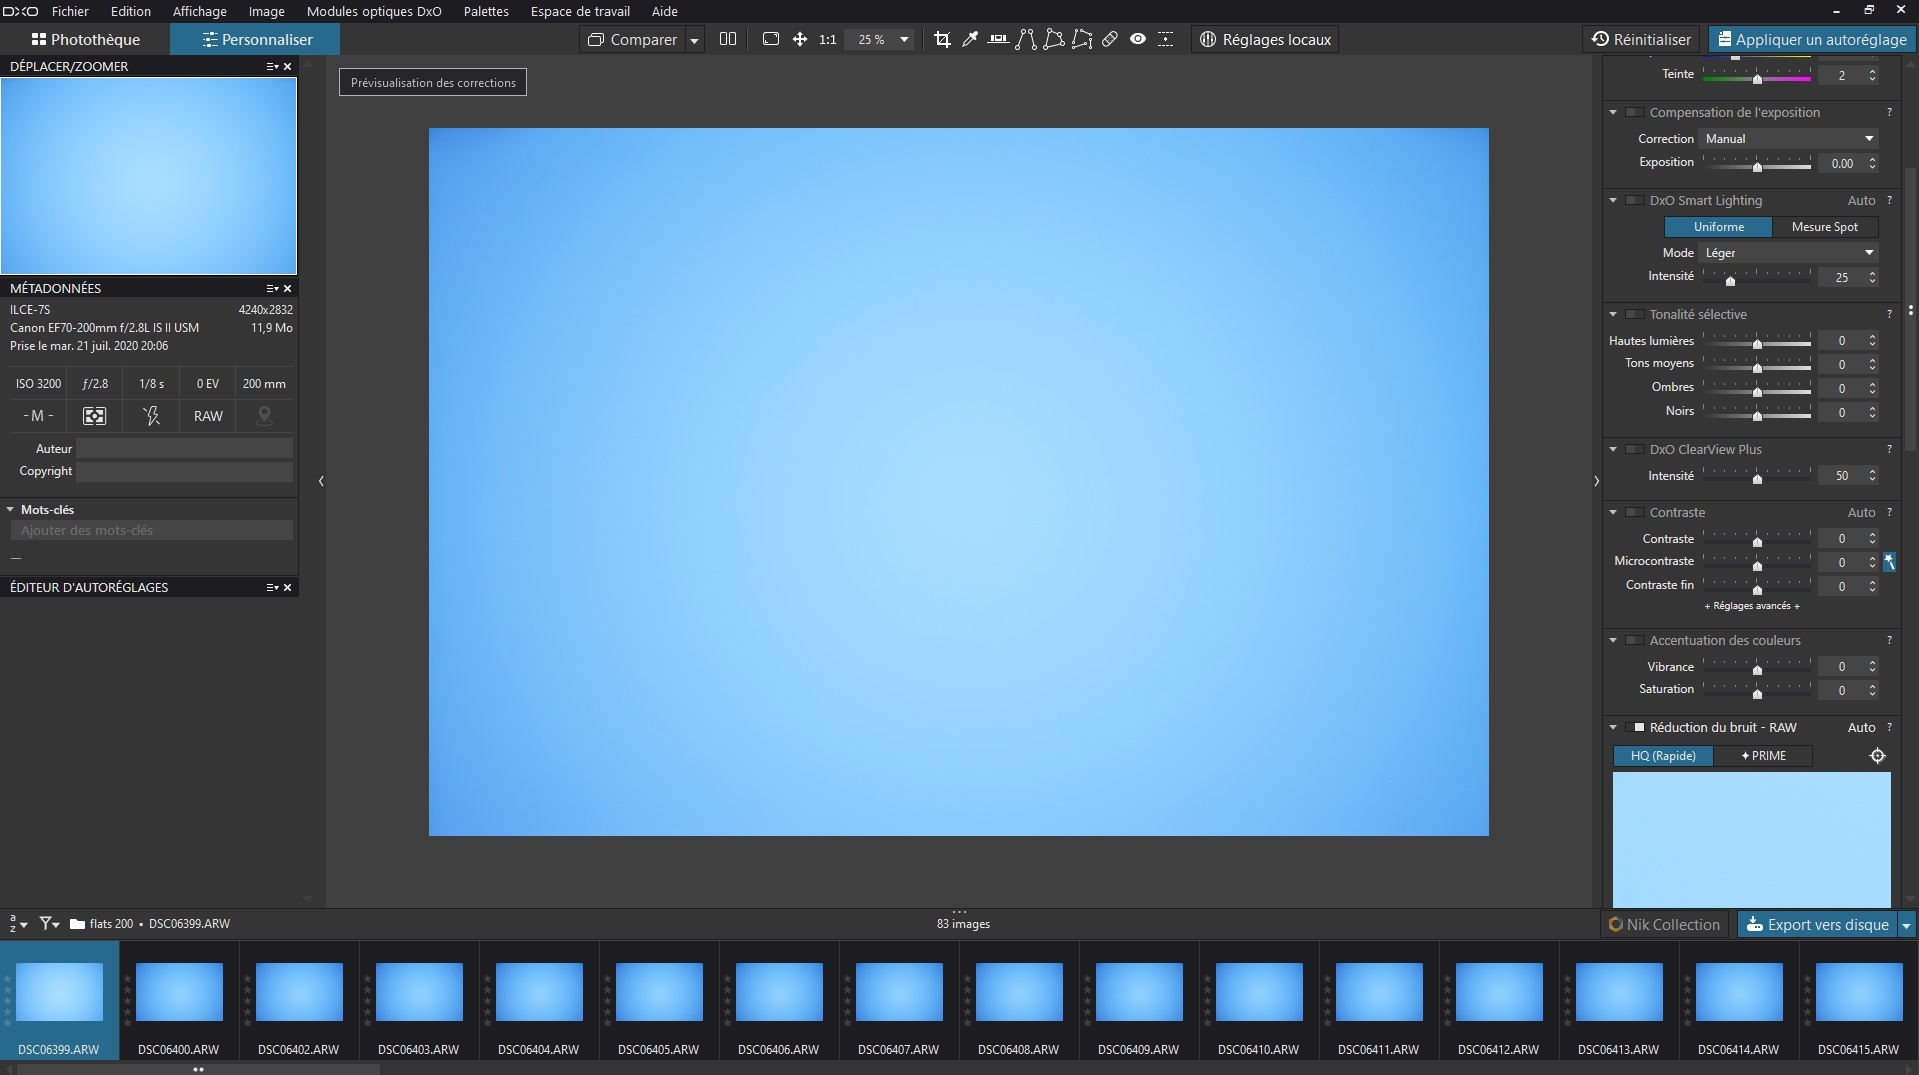Collapse the Mots-clés section
1919x1075 pixels.
[10, 509]
